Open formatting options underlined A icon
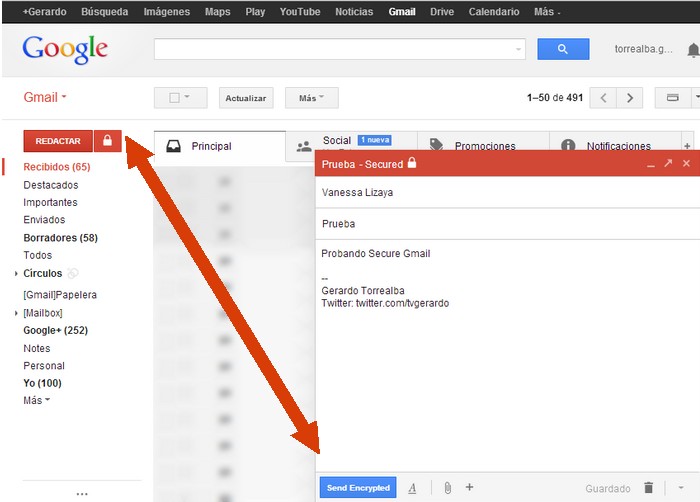Image resolution: width=700 pixels, height=502 pixels. (412, 488)
